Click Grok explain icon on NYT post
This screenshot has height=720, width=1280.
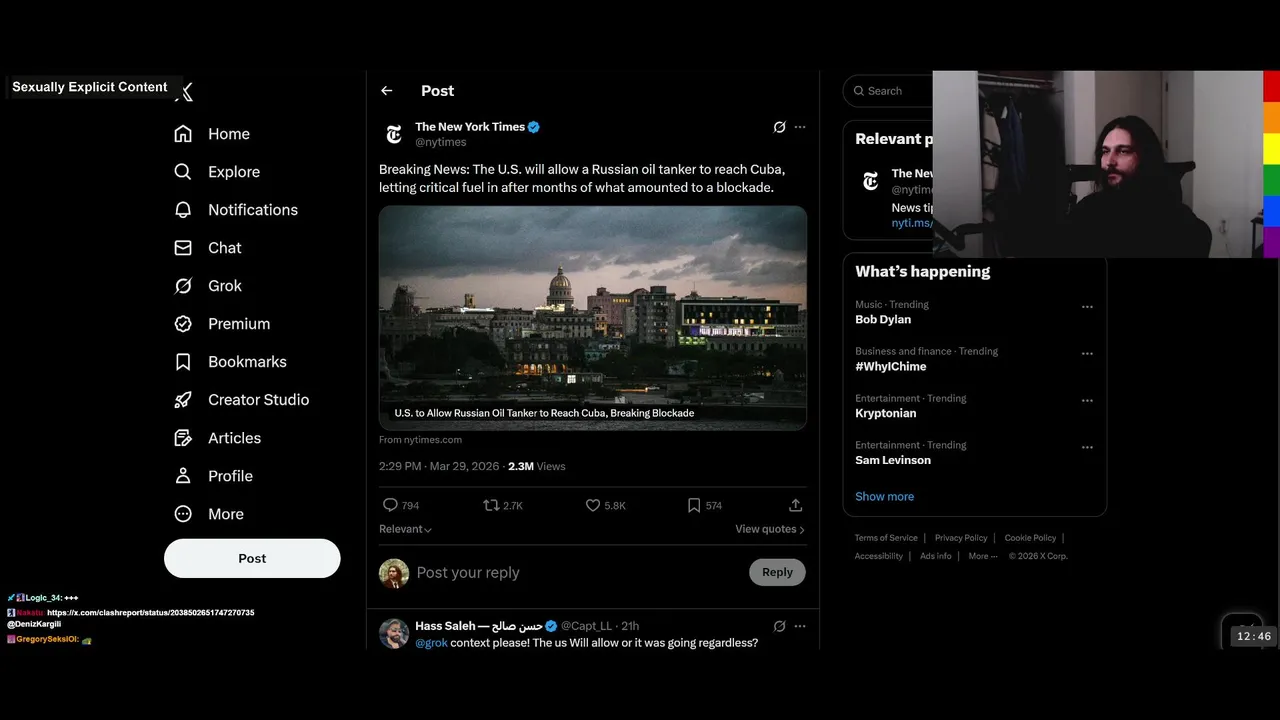[779, 127]
